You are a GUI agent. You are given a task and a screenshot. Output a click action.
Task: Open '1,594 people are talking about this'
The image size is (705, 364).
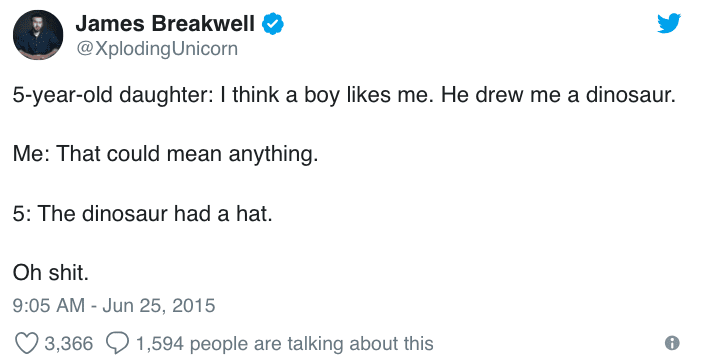(x=285, y=344)
